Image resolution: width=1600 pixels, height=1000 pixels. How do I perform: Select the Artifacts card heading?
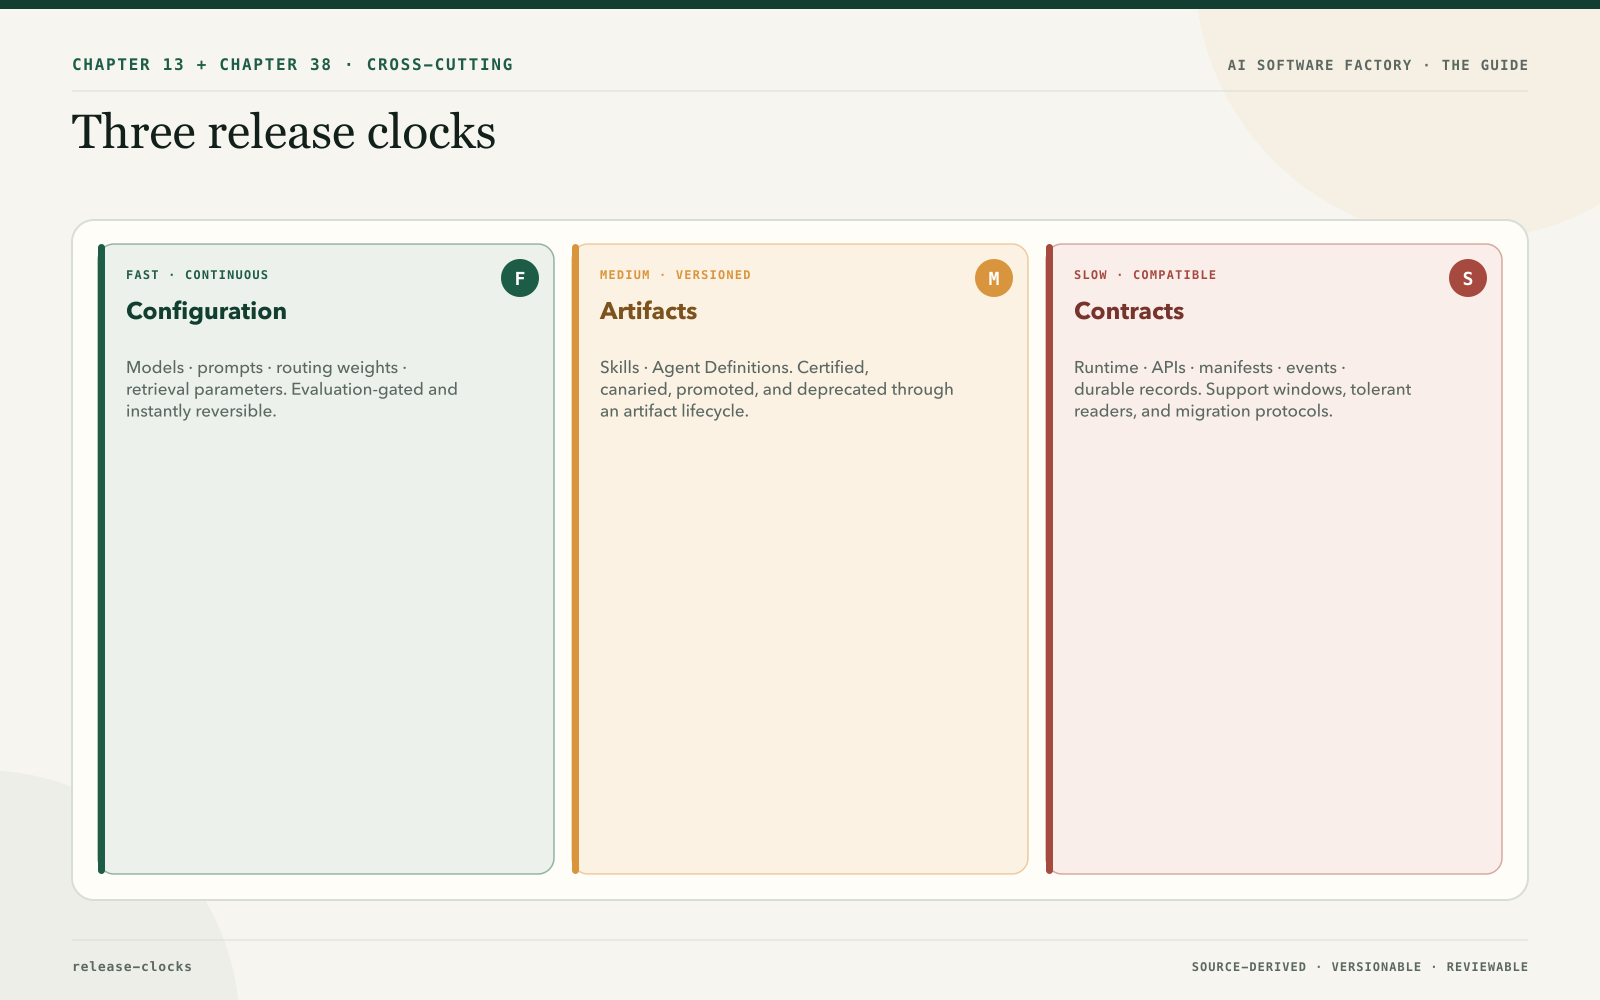pos(648,311)
